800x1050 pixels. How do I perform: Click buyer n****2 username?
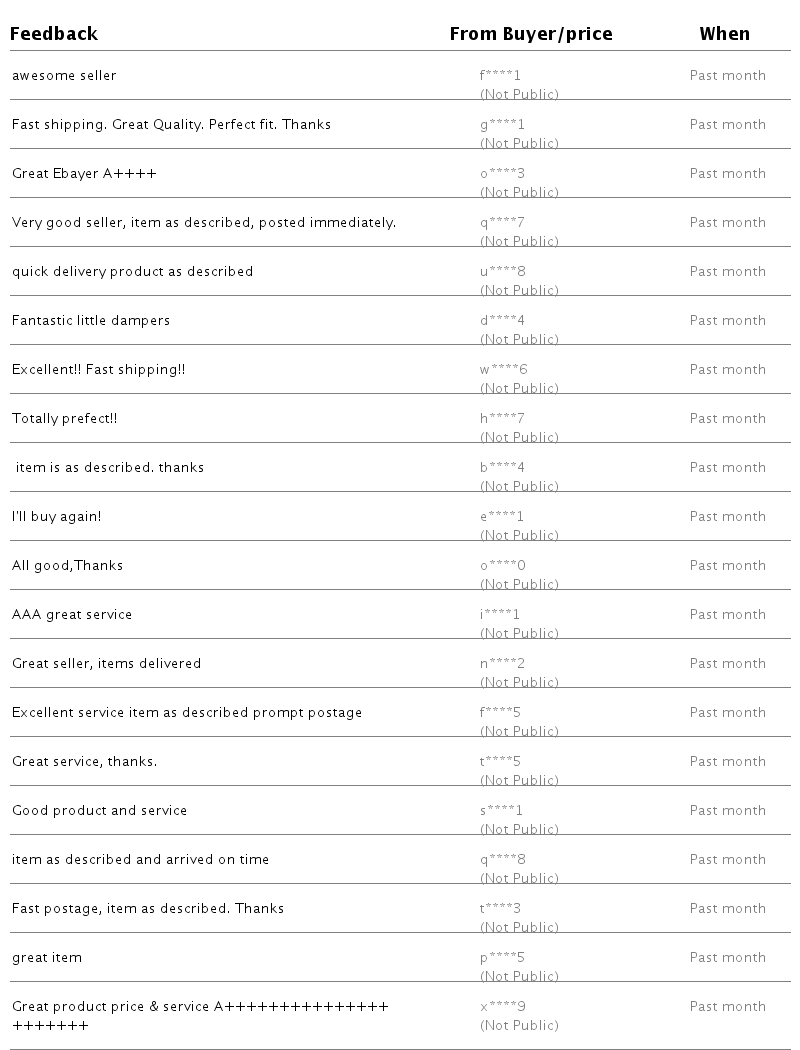[502, 664]
